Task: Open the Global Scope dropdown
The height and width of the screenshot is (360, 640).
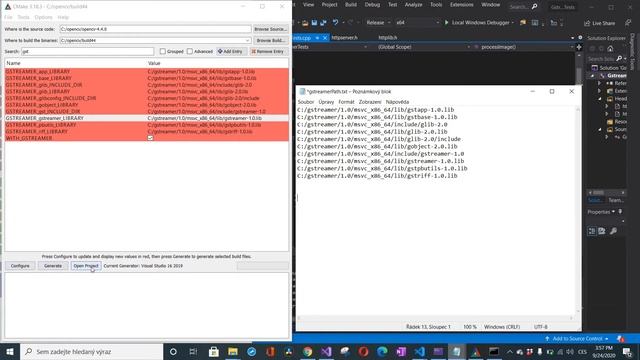Action: click(x=468, y=47)
